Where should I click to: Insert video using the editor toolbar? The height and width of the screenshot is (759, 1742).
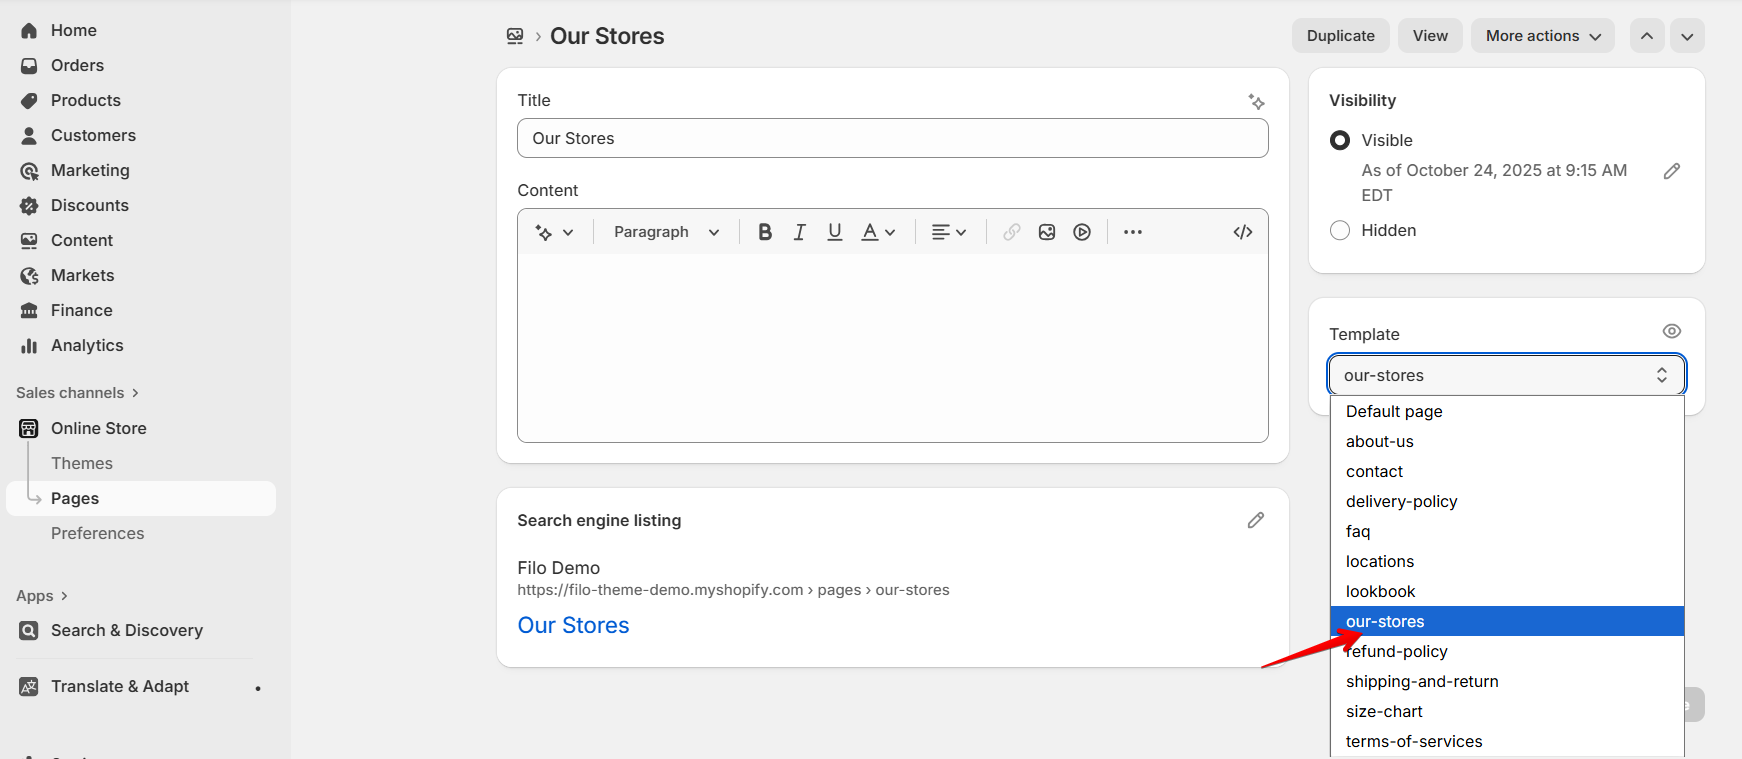point(1082,232)
